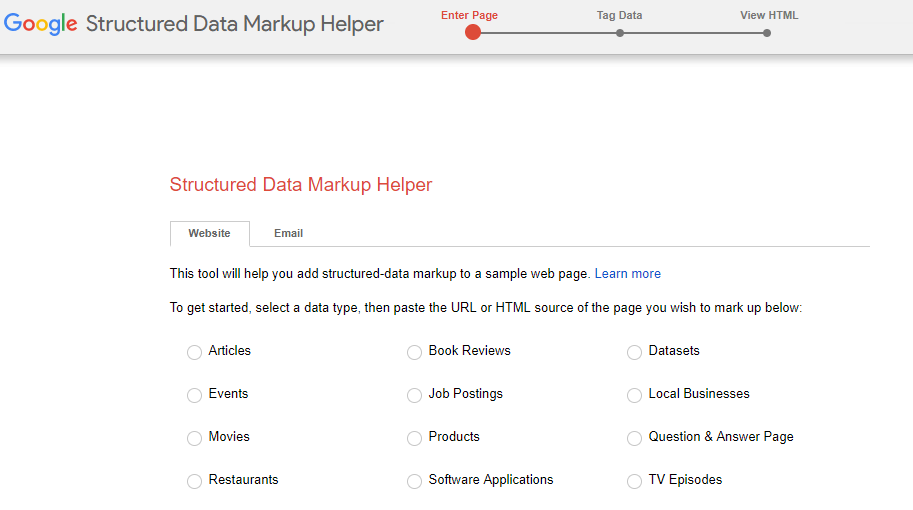913x510 pixels.
Task: Click the Tag Data step marker
Action: tap(620, 33)
